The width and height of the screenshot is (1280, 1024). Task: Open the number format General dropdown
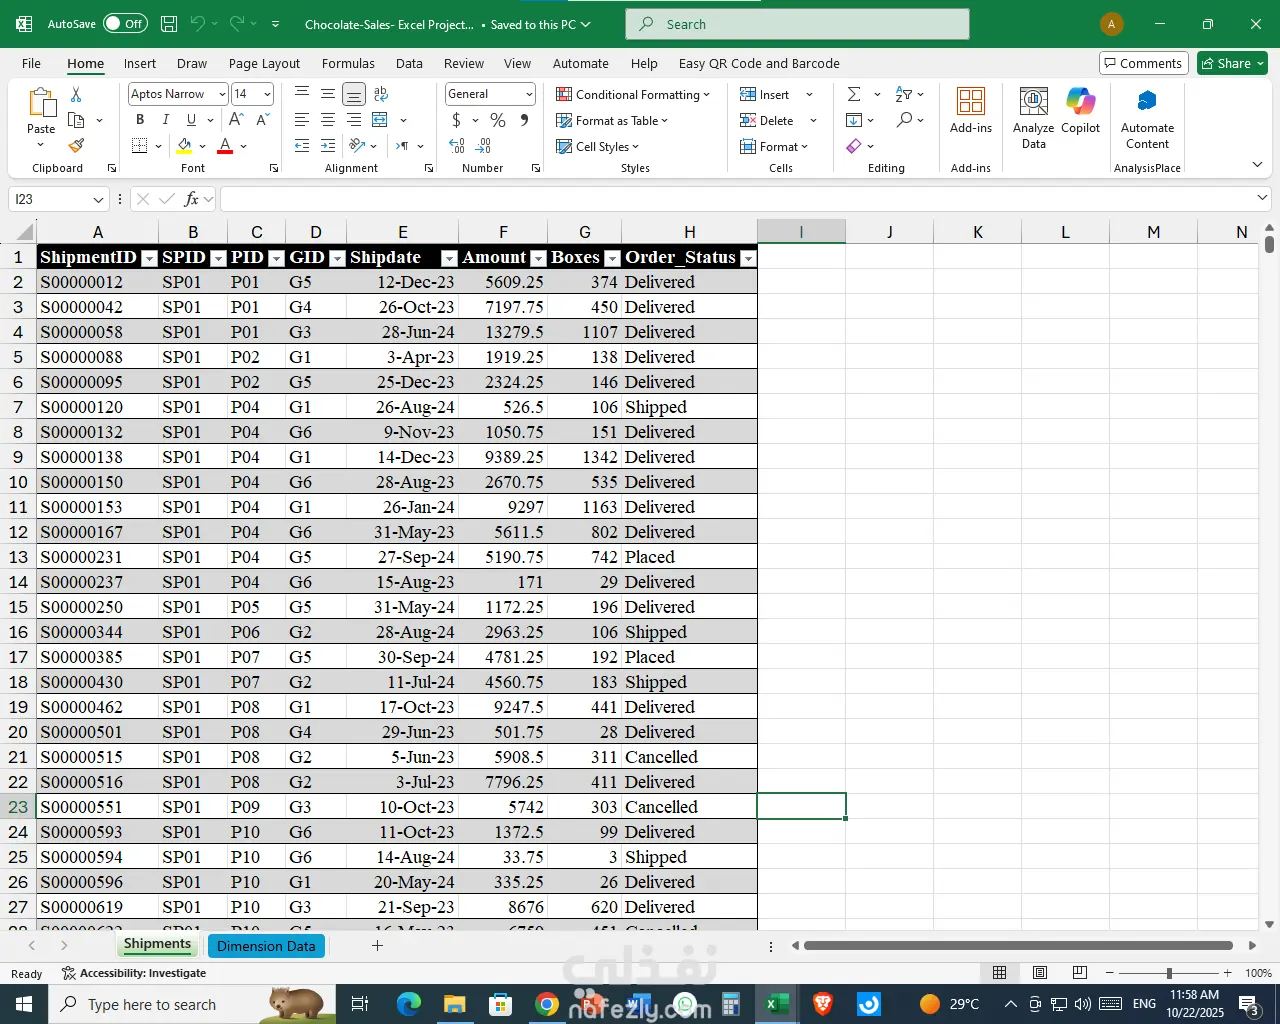529,94
